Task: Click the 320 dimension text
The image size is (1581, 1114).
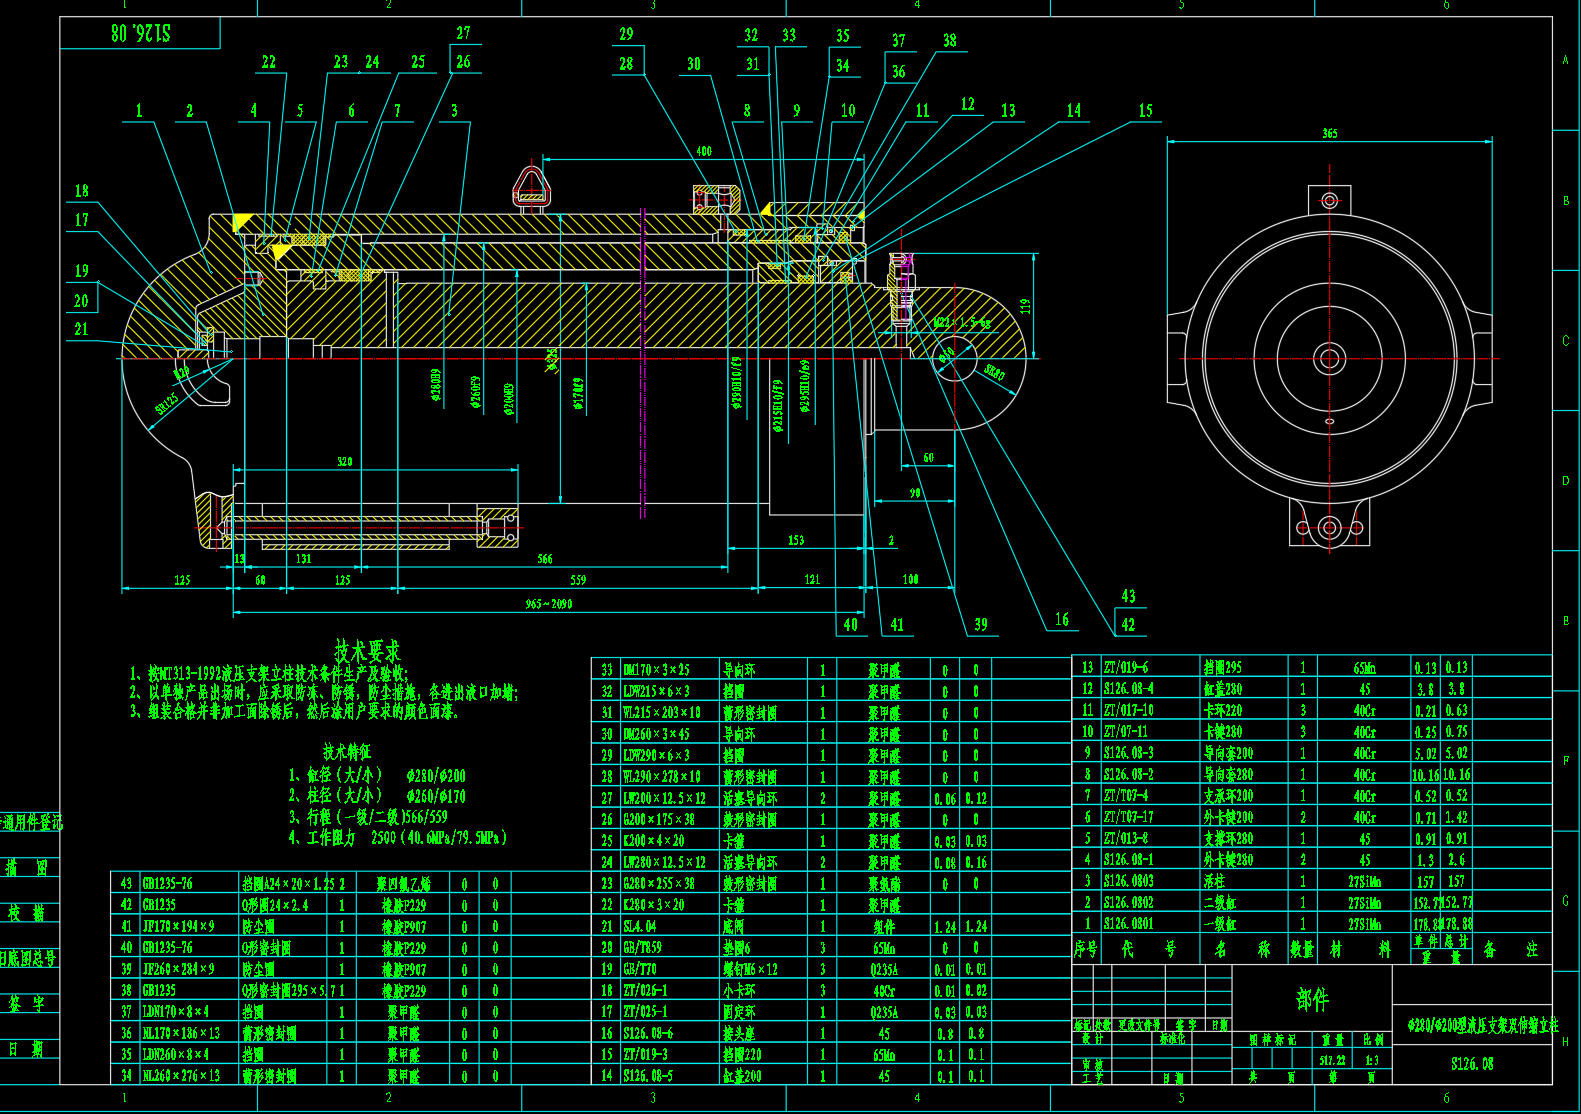Action: (344, 461)
